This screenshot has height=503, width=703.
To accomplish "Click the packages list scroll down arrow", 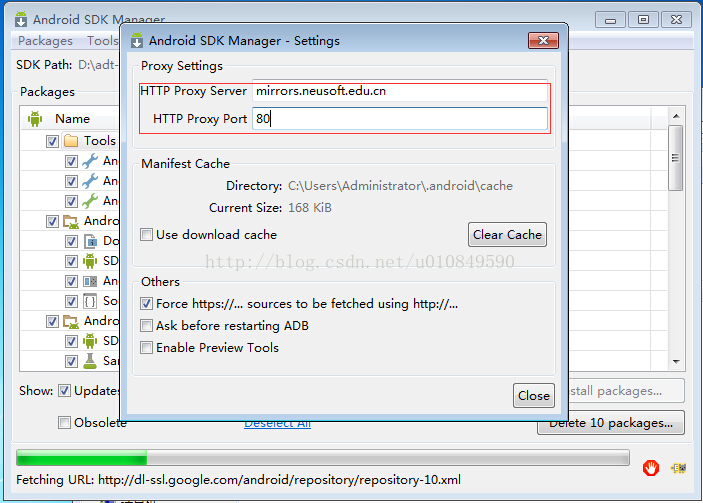I will pos(676,361).
